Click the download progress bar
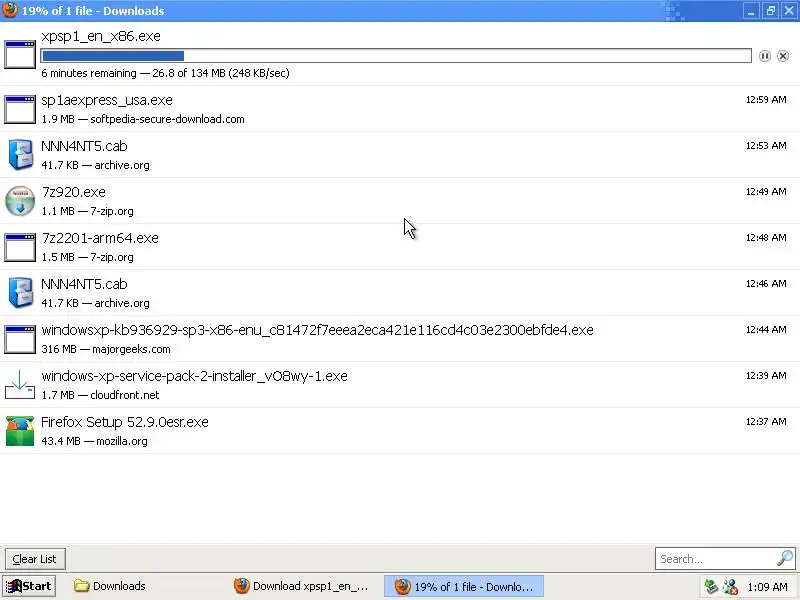800x600 pixels. (x=396, y=56)
